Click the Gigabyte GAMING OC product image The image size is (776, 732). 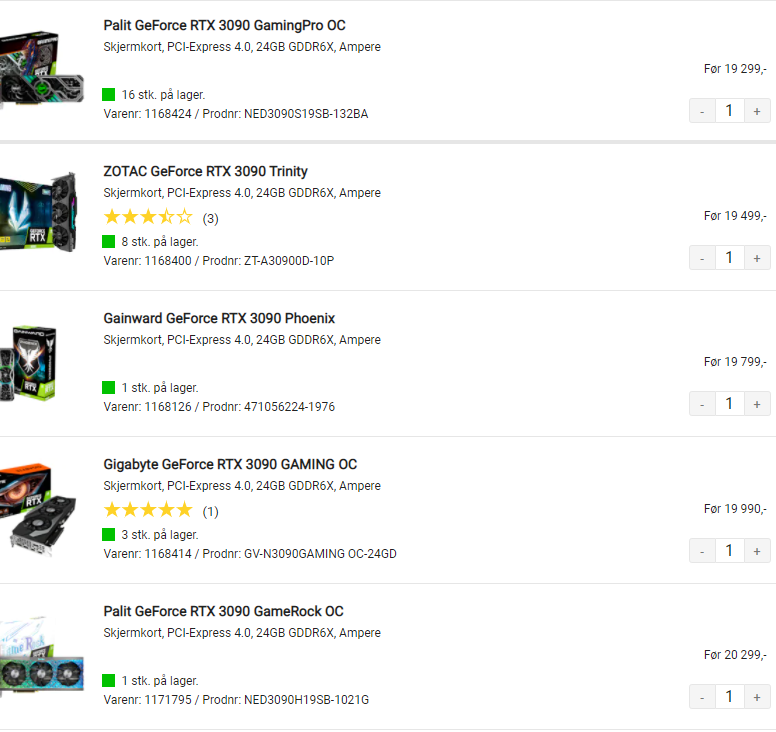[x=38, y=510]
